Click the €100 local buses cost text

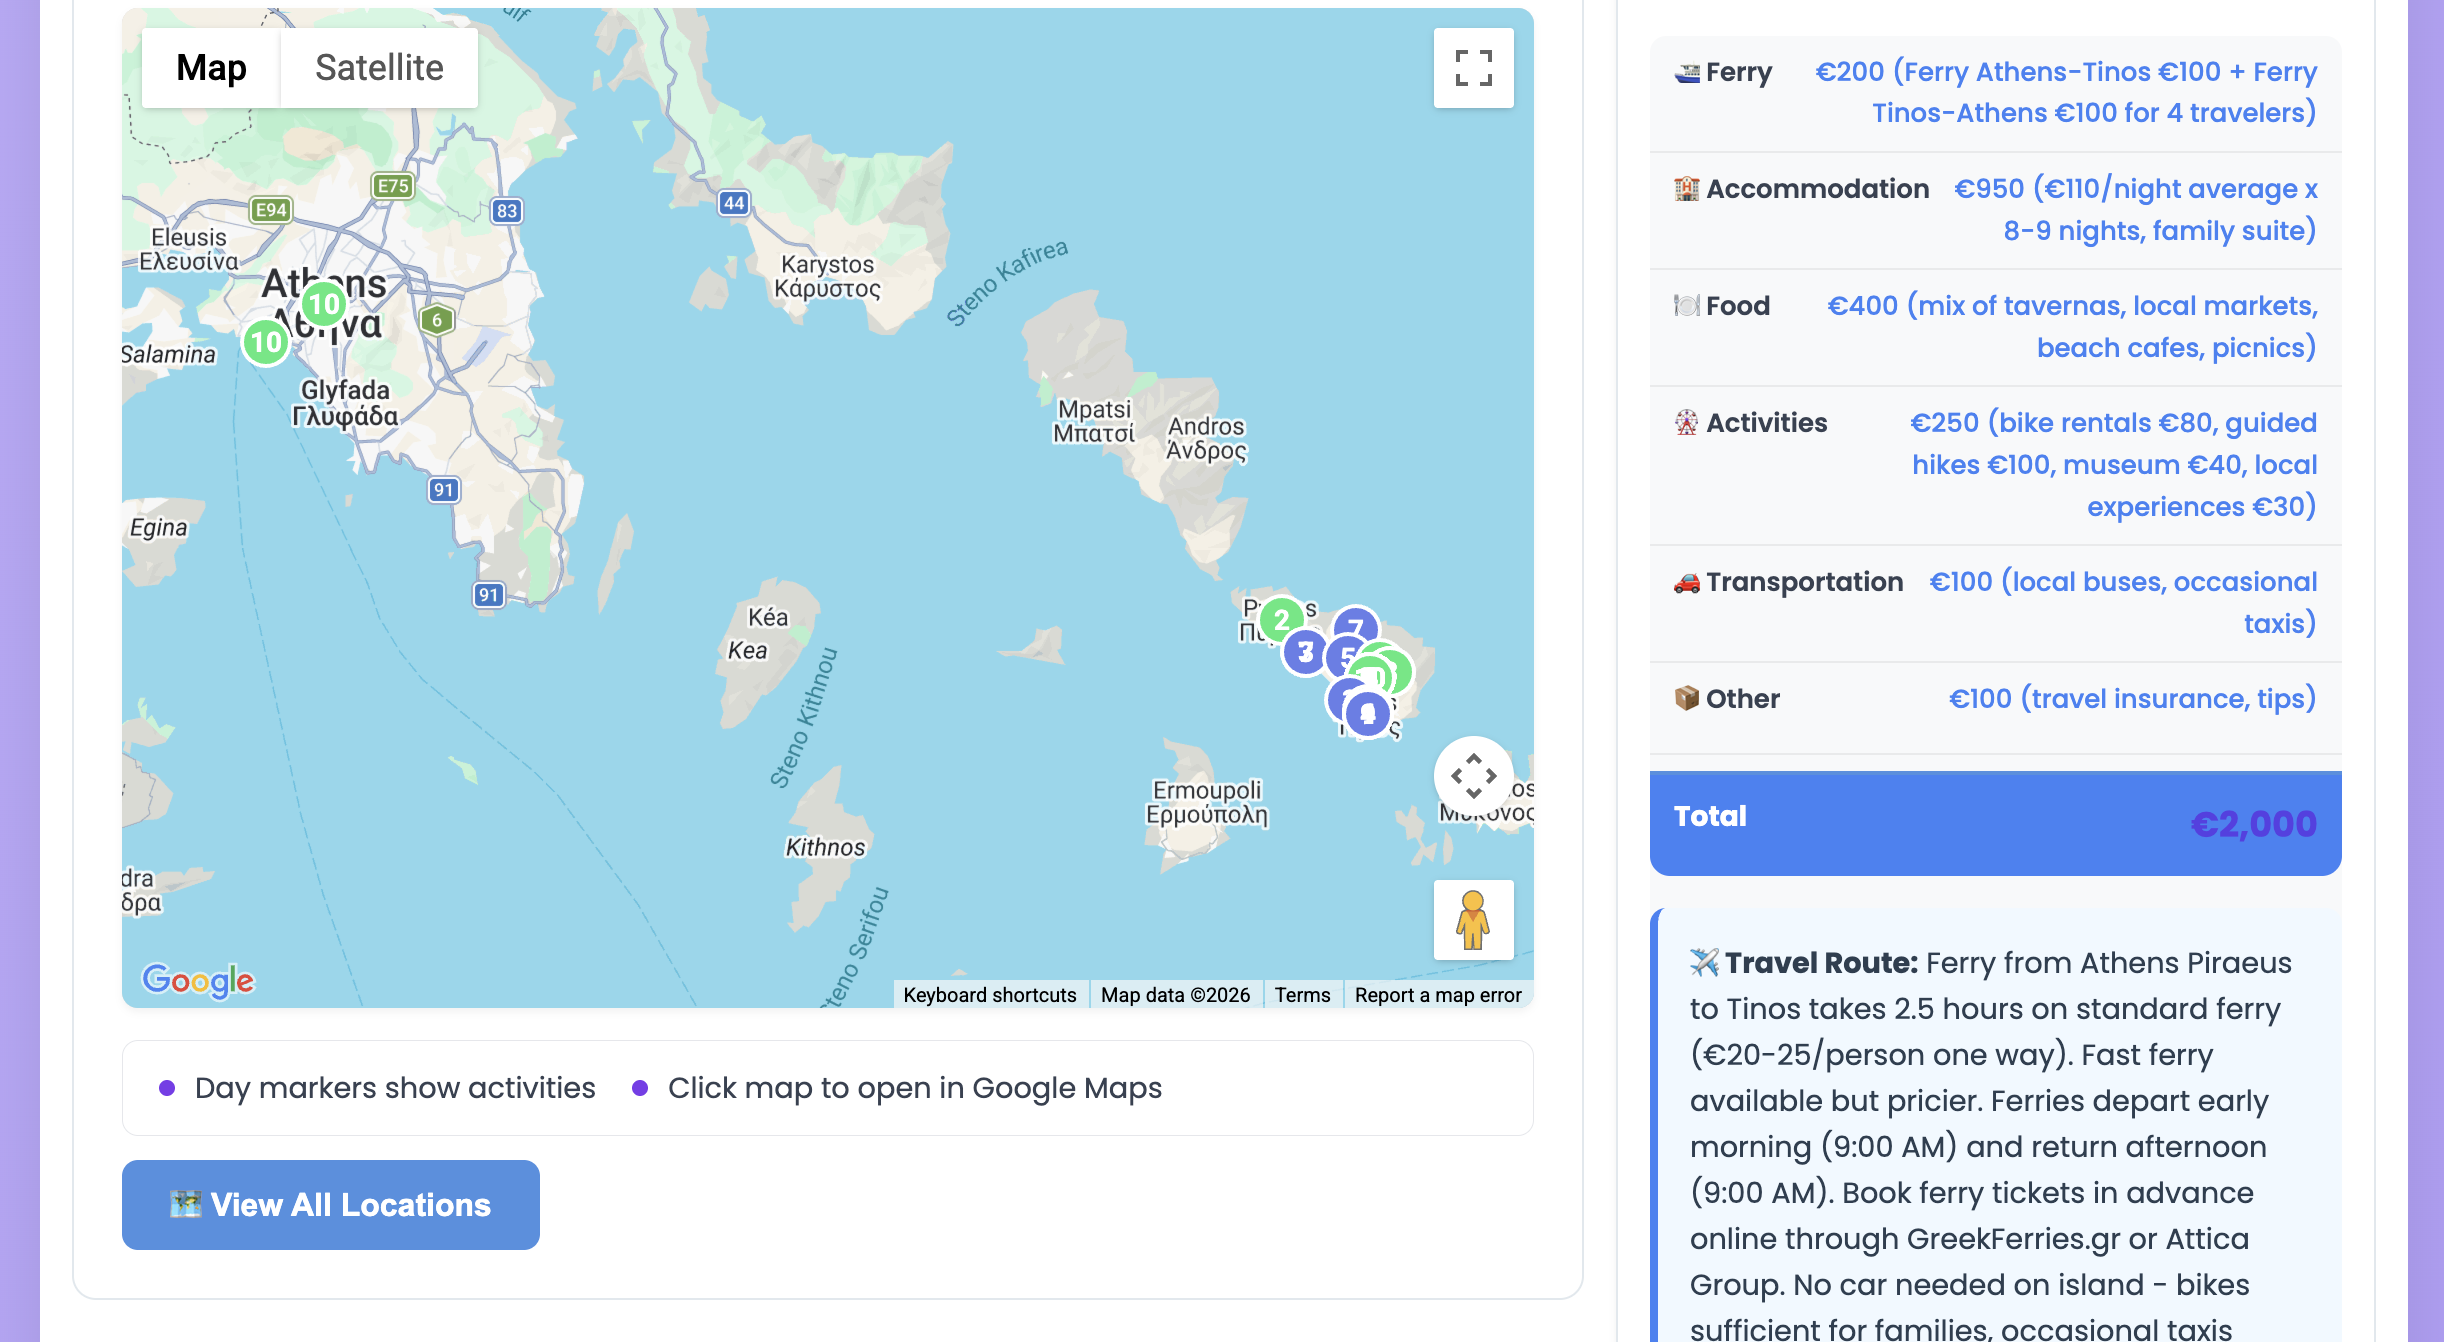(x=2123, y=602)
